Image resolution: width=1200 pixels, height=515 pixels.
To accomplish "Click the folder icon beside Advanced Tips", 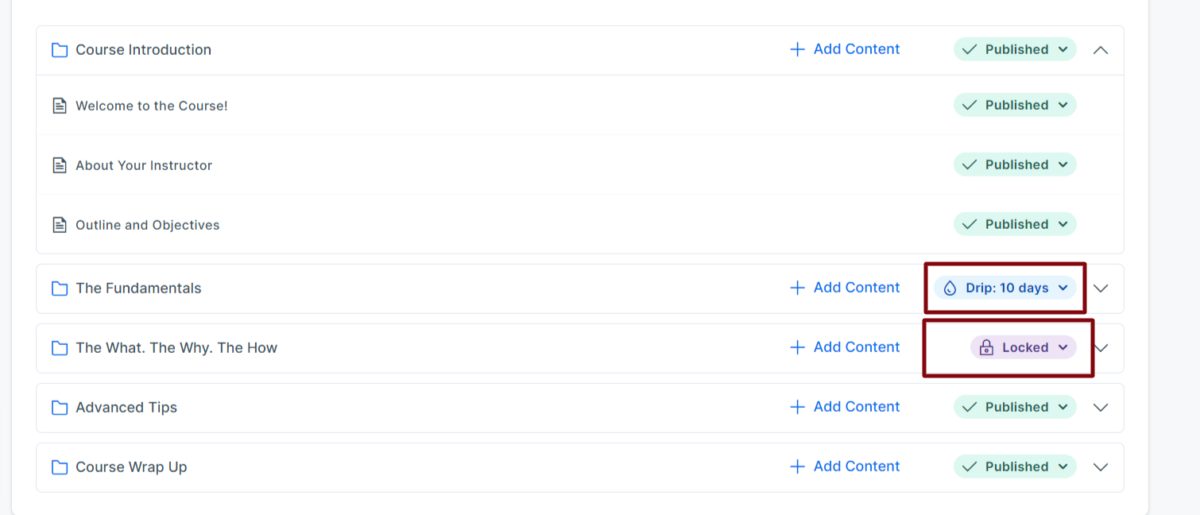I will pyautogui.click(x=59, y=407).
